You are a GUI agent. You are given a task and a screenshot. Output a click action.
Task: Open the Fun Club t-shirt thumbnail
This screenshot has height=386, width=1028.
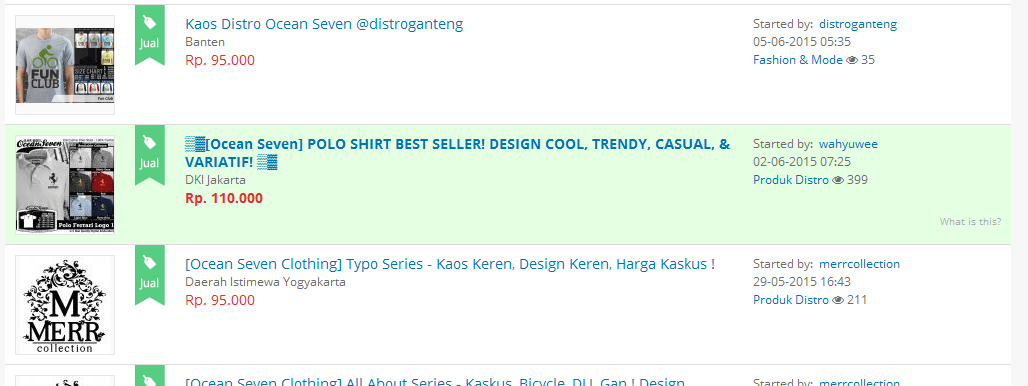point(65,65)
